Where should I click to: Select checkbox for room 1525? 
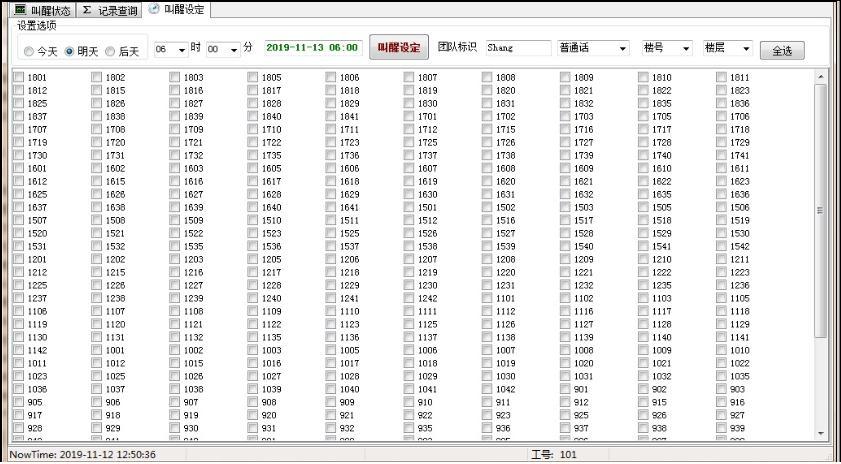(x=331, y=233)
